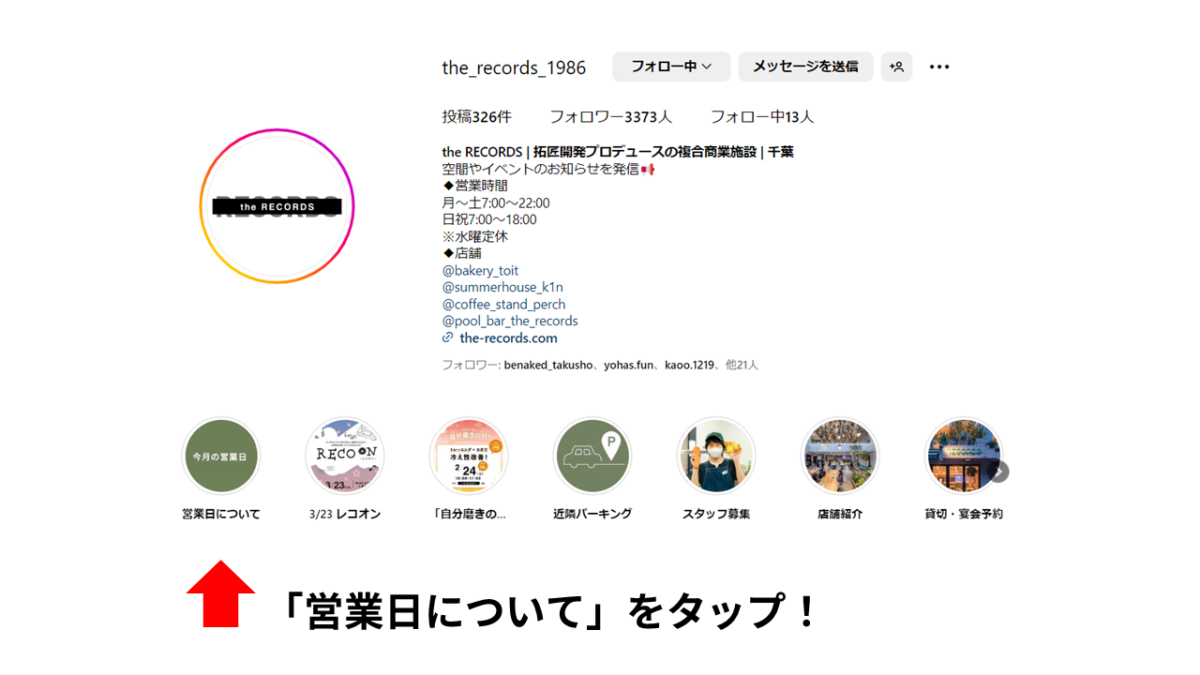
Task: Open the スタッフ募集 staff highlight
Action: tap(716, 456)
